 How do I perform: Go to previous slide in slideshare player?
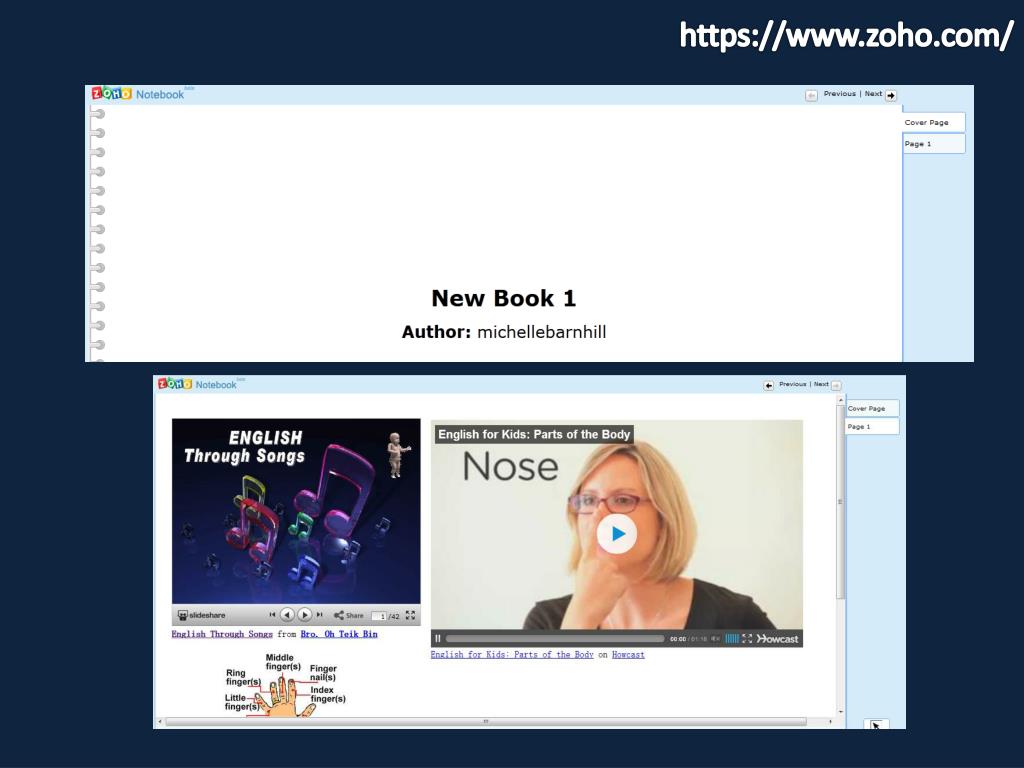click(x=287, y=615)
